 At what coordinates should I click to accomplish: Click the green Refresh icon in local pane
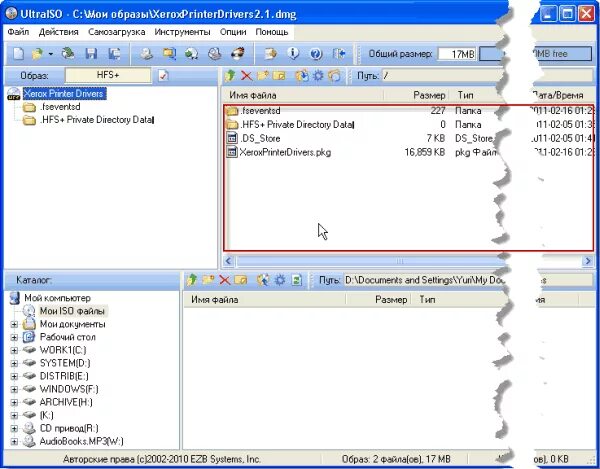(x=297, y=280)
